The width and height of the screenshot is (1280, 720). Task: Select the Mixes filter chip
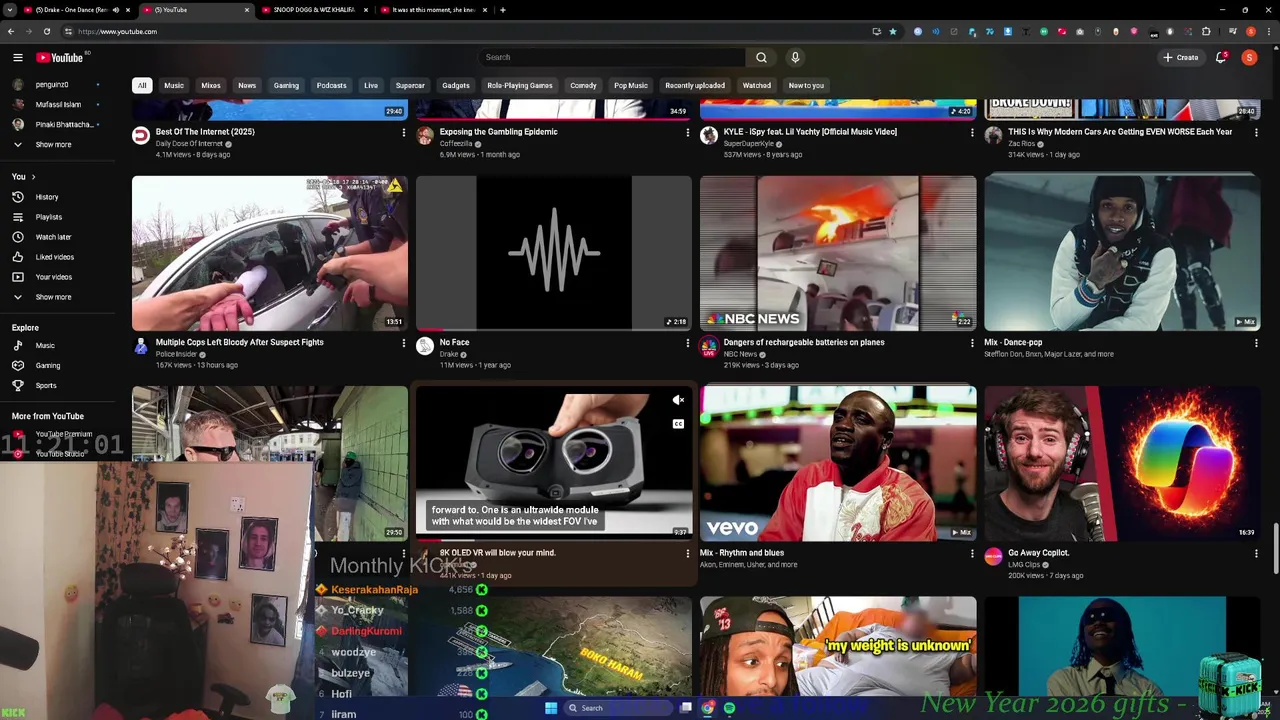point(211,86)
